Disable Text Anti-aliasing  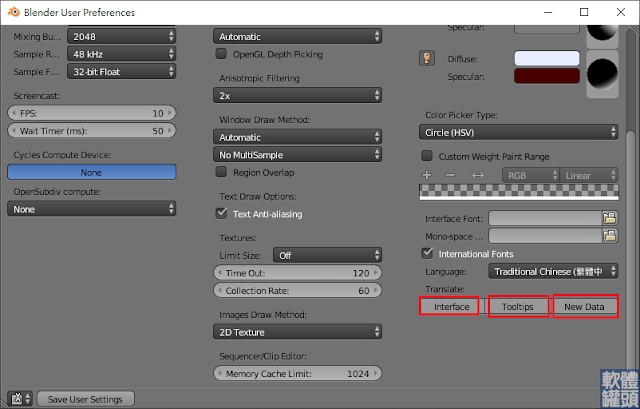tap(221, 213)
